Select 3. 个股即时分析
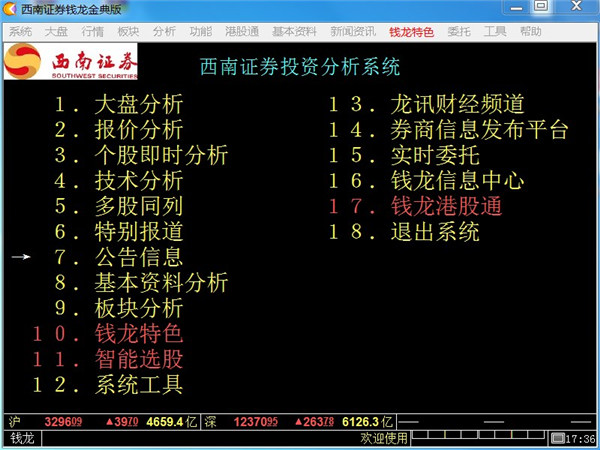 click(141, 155)
